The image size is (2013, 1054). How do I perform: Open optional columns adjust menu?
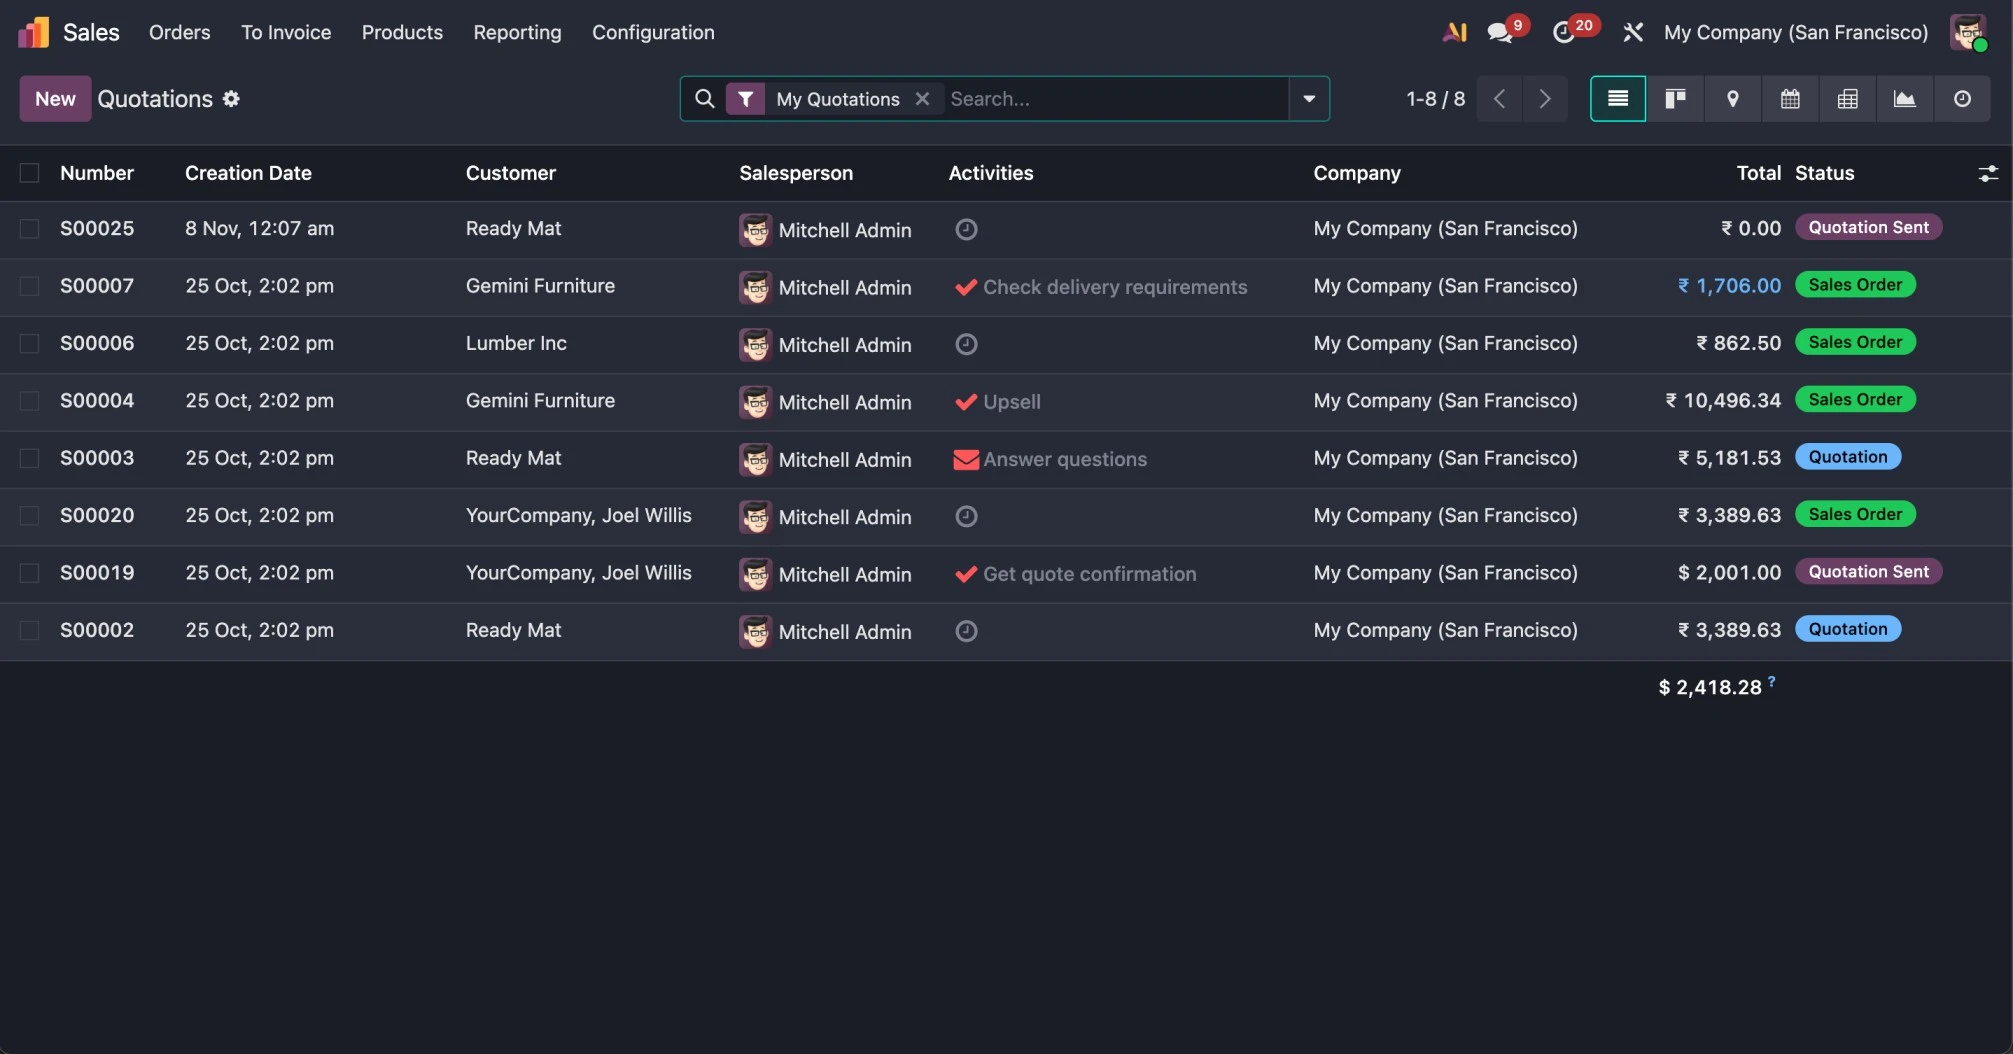[x=1988, y=174]
